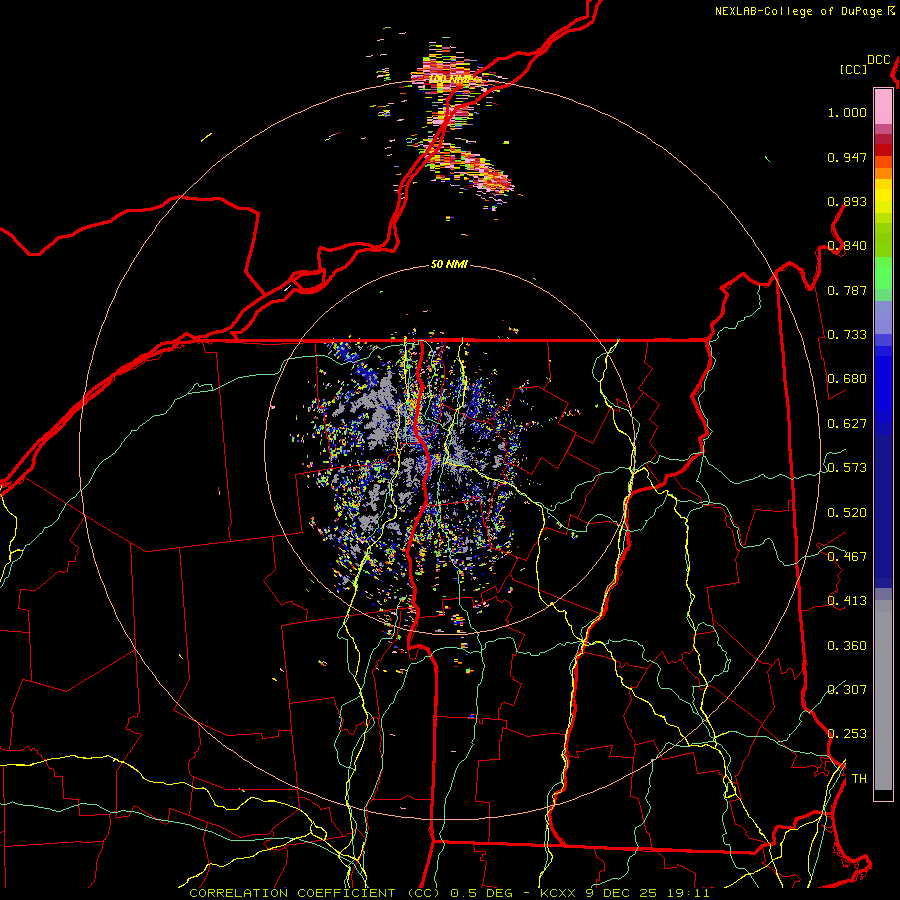Click the 19:11 timestamp in the caption
The image size is (900, 900).
pos(688,893)
